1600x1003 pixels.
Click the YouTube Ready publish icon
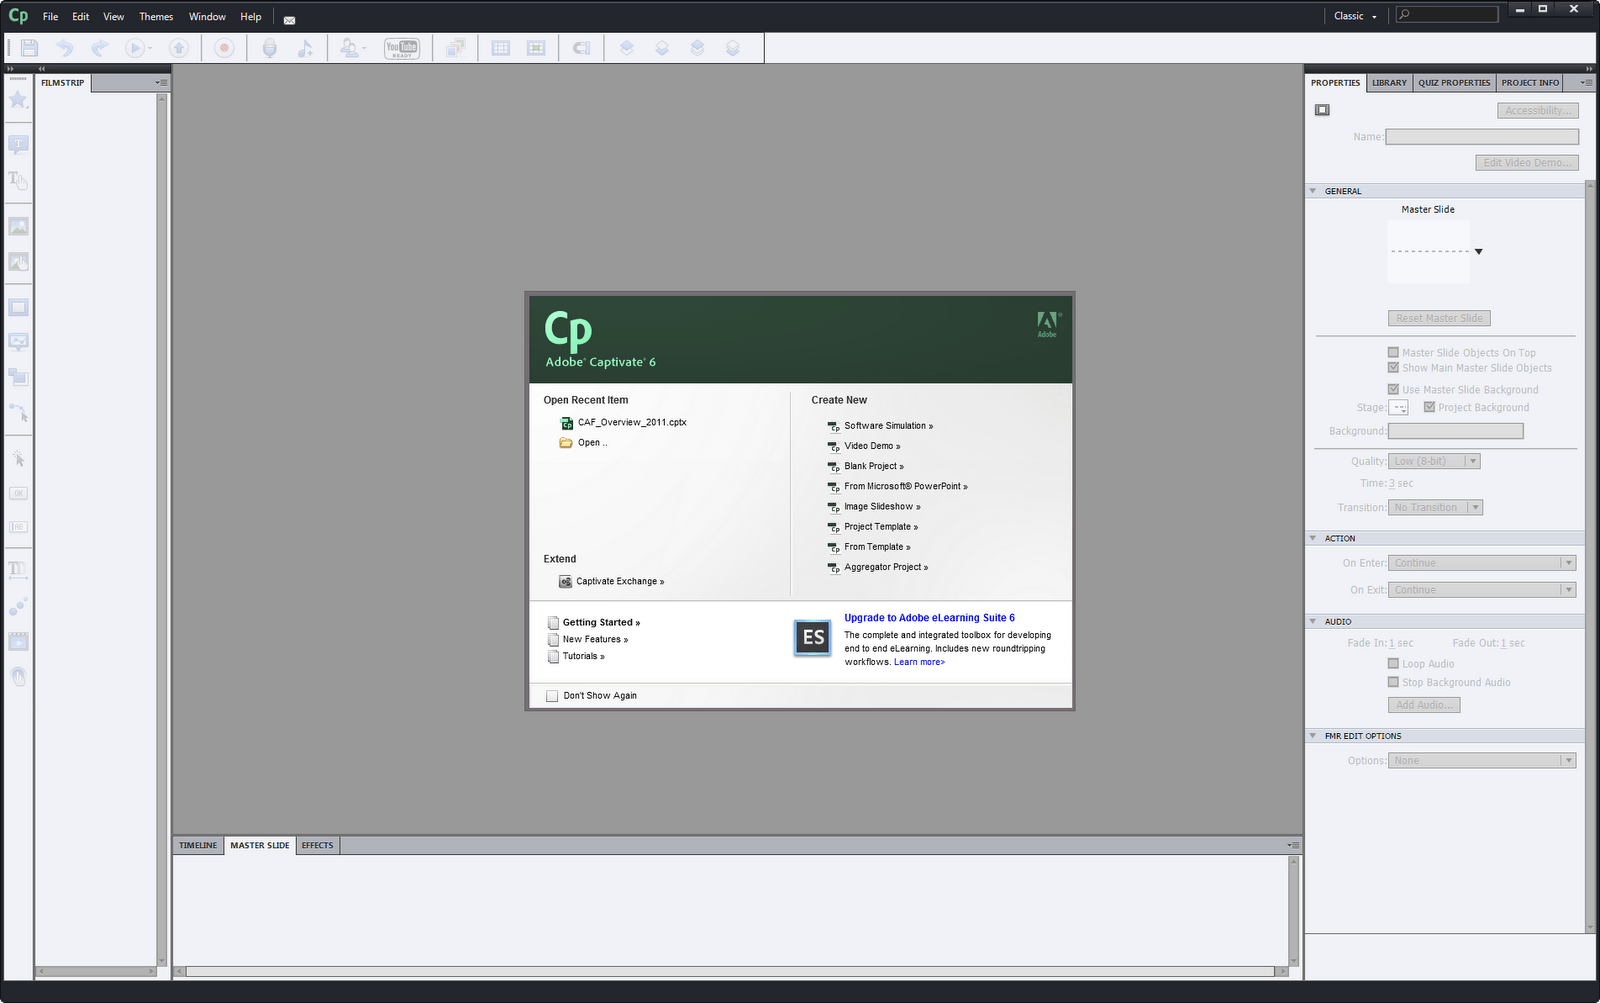click(402, 48)
